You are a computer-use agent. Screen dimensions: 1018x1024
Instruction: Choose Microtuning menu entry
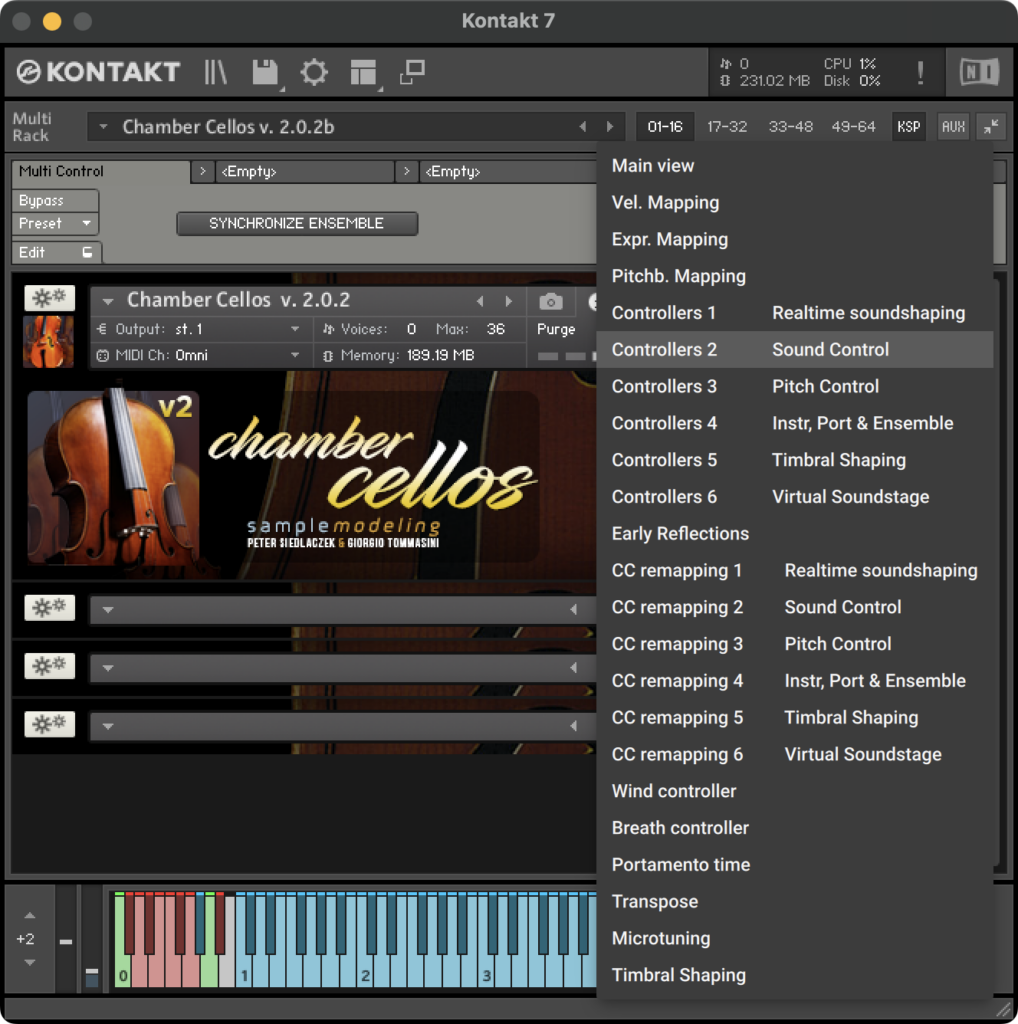(795, 938)
